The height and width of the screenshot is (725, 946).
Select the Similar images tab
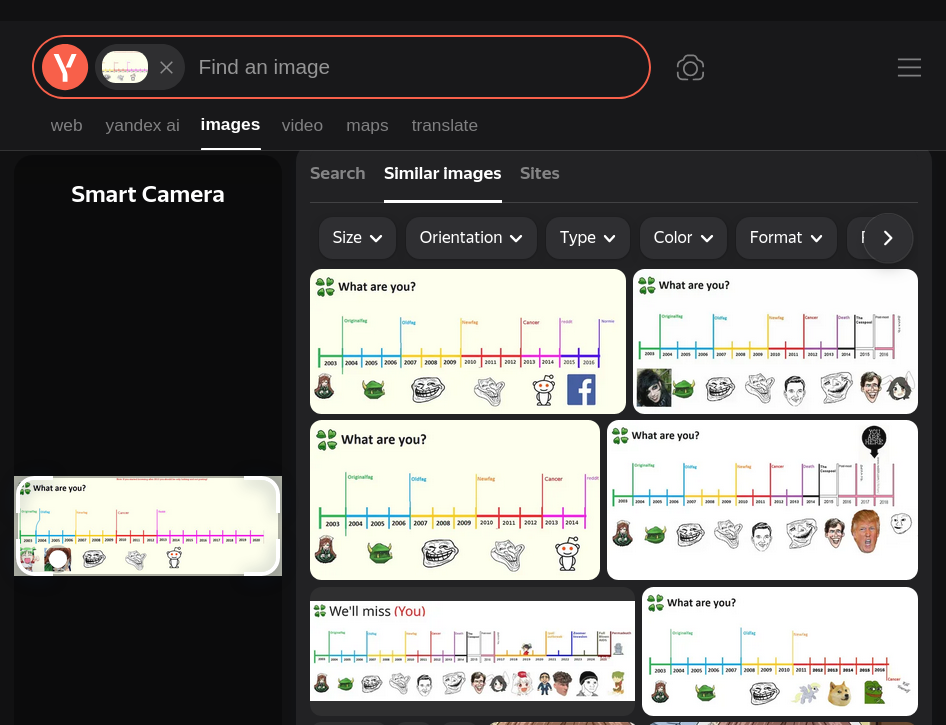coord(443,174)
